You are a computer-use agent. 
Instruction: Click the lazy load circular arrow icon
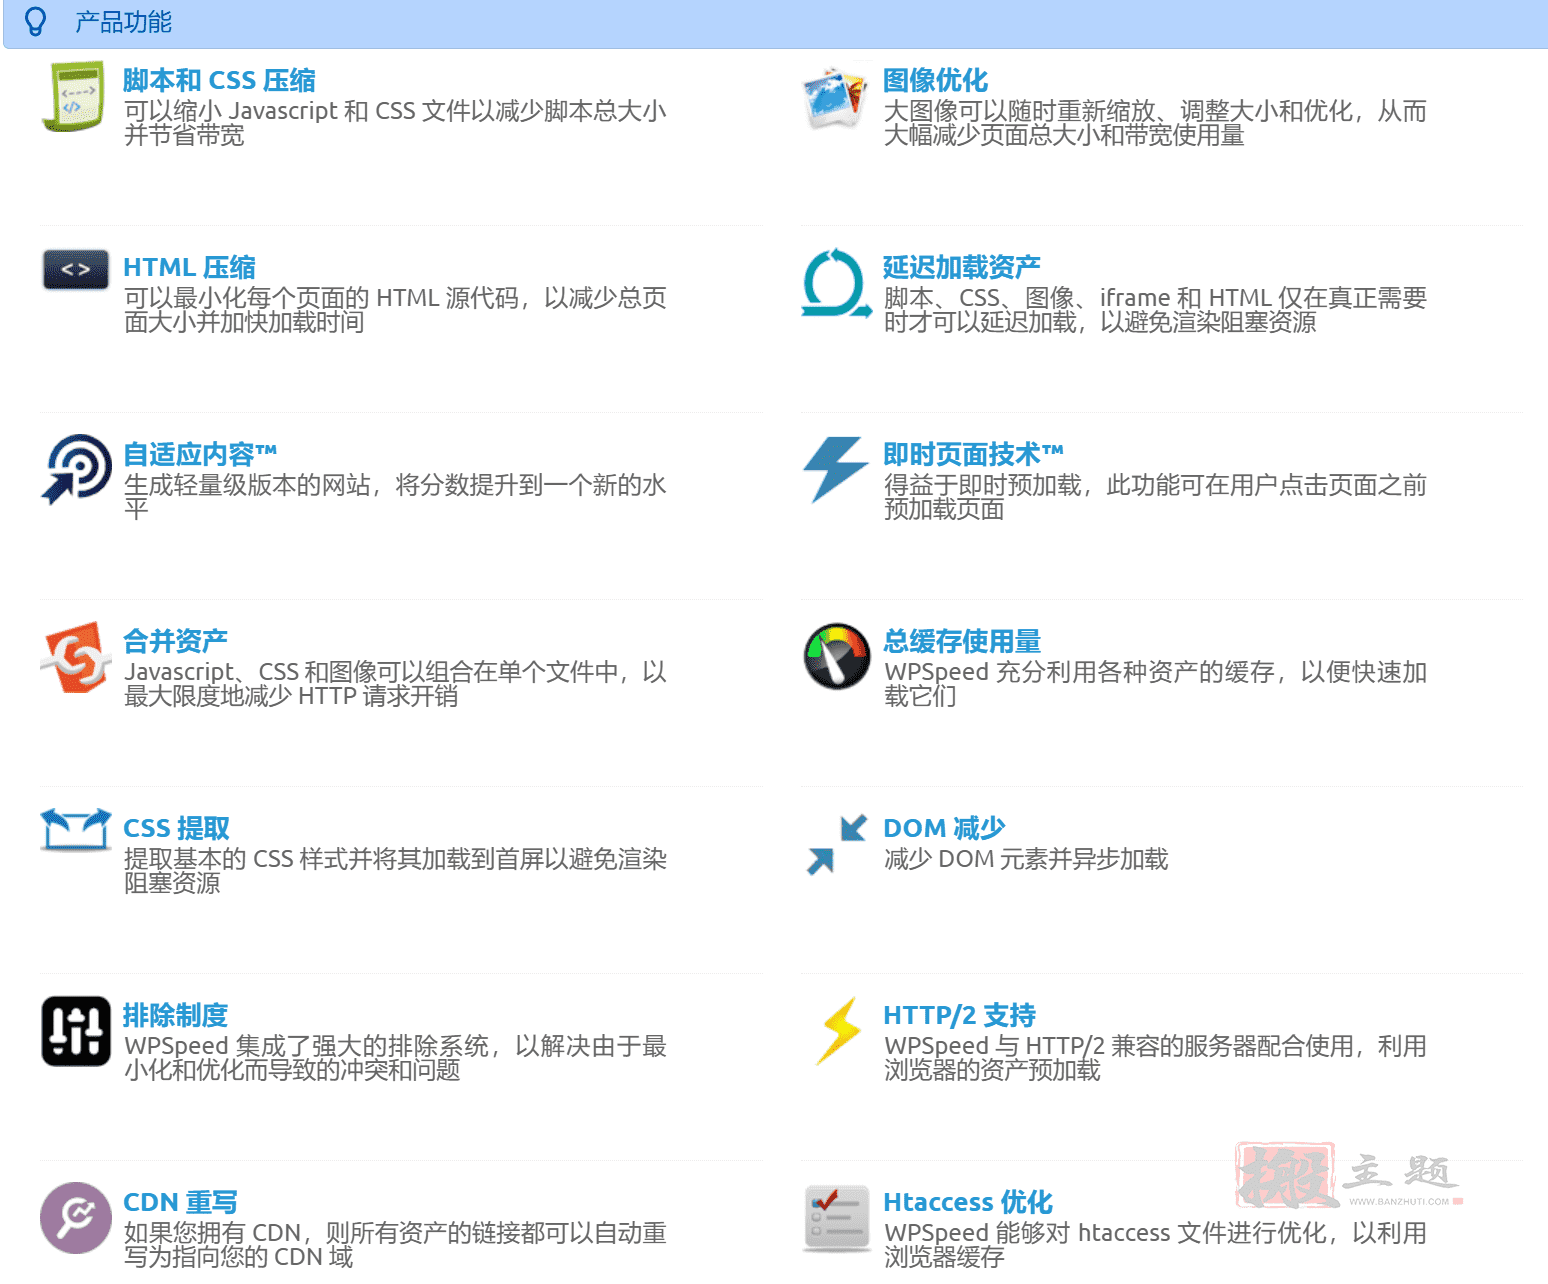[836, 283]
